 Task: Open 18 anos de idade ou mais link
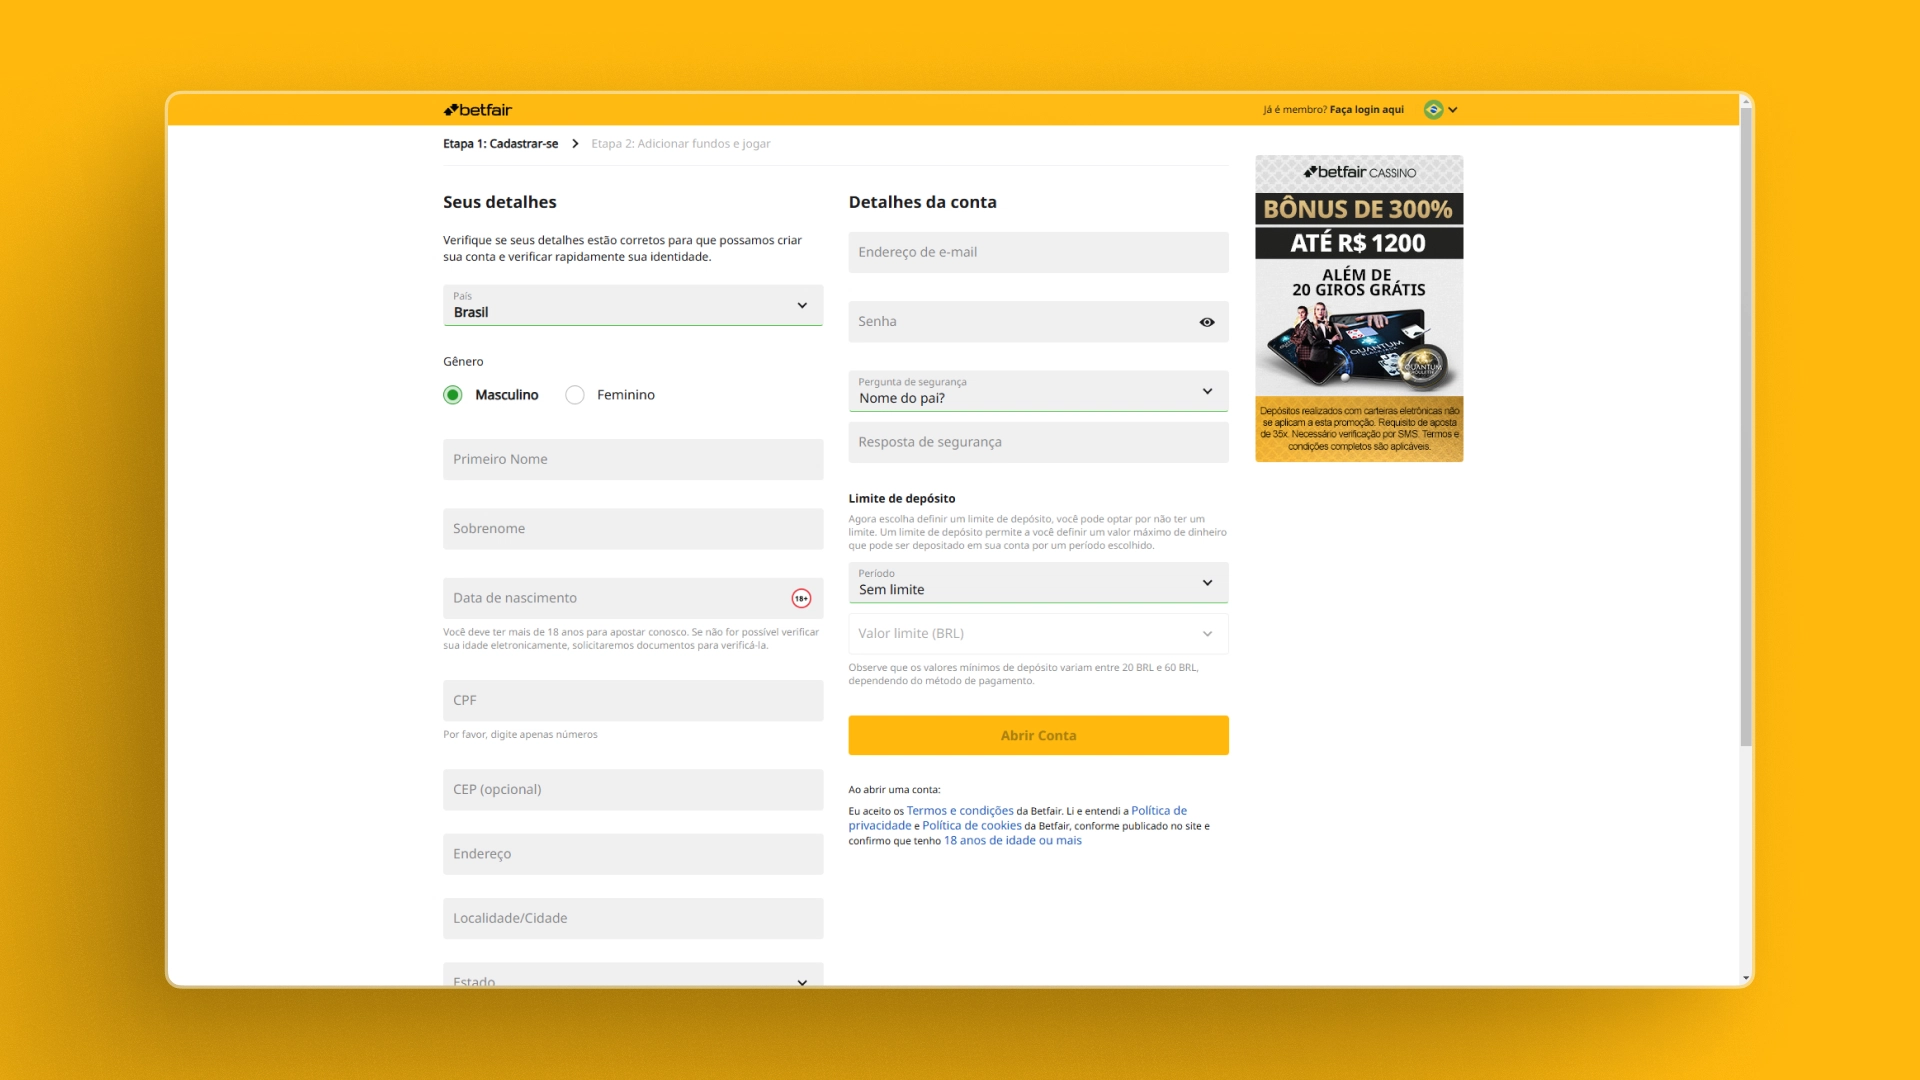pyautogui.click(x=1012, y=841)
